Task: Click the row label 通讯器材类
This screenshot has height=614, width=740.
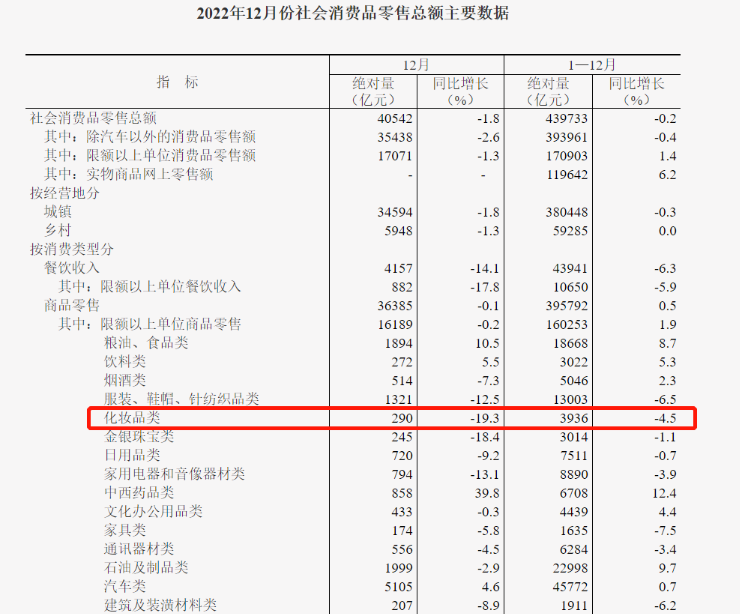Action: point(139,548)
